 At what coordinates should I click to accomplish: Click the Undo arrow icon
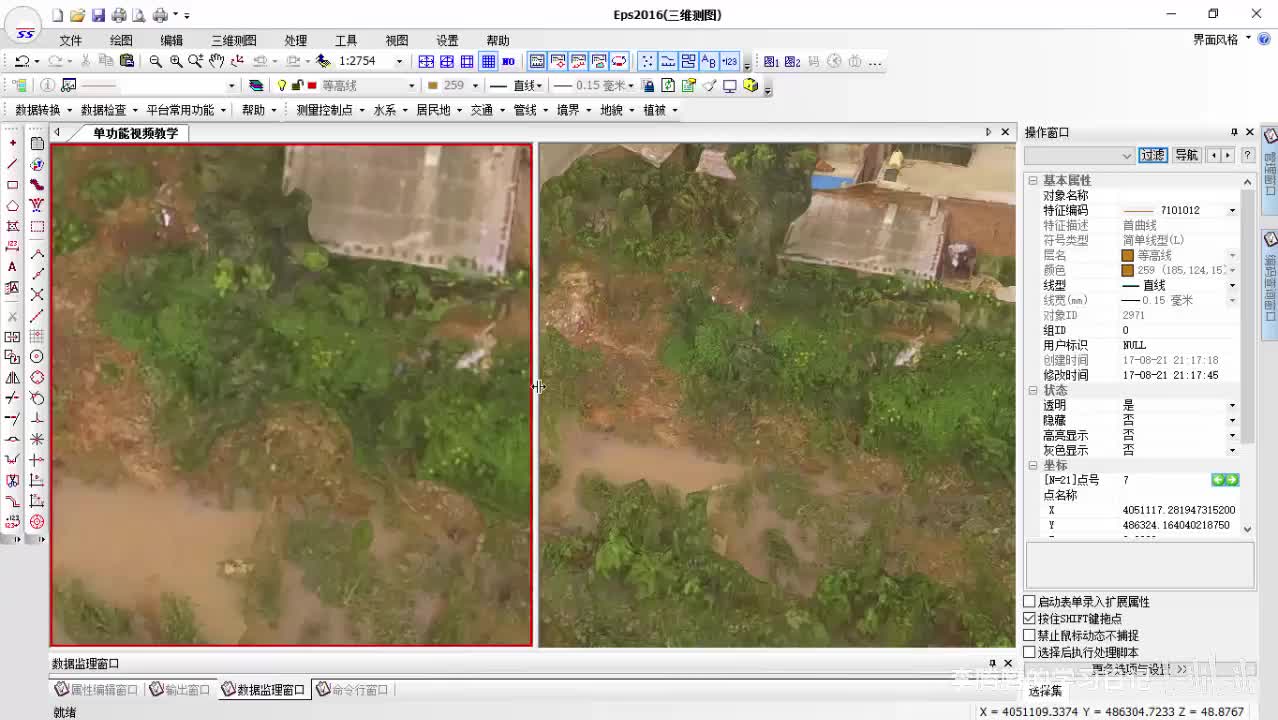21,61
